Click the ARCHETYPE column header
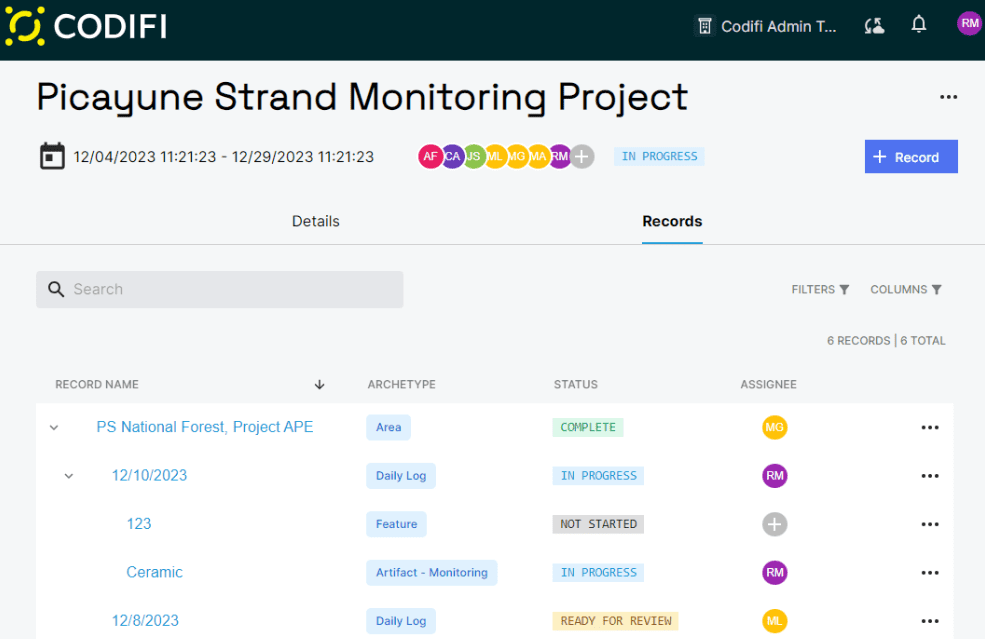The width and height of the screenshot is (985, 639). pyautogui.click(x=401, y=385)
